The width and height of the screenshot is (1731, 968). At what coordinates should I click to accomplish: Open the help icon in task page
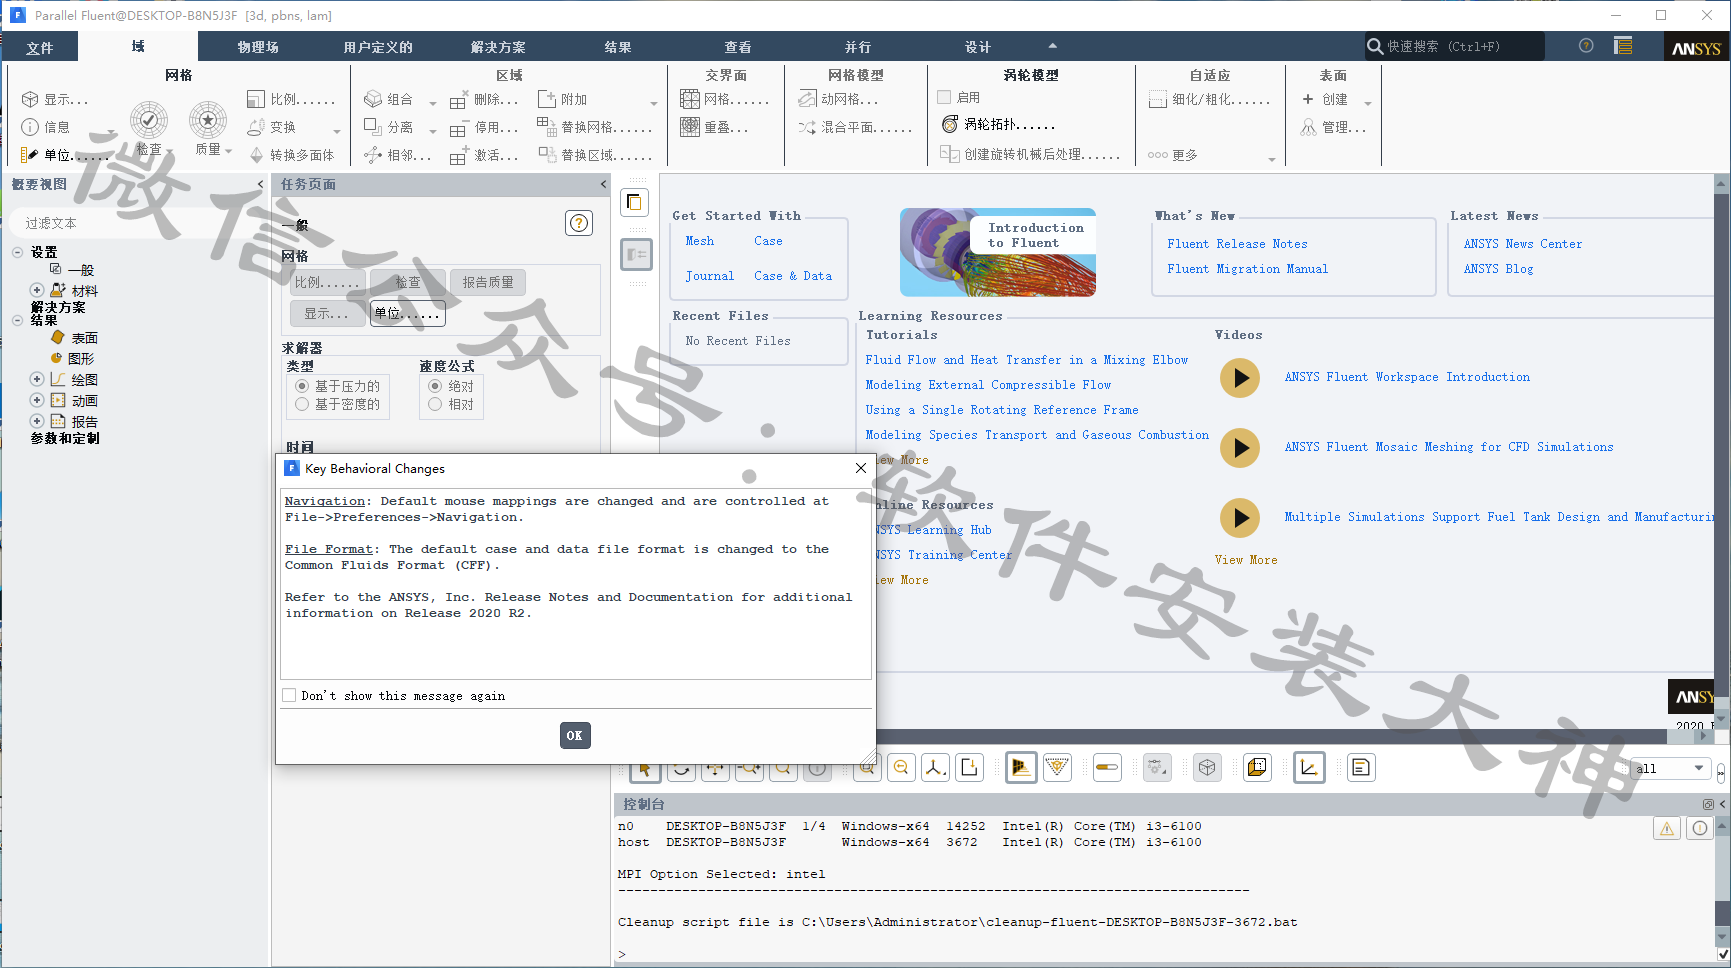(x=579, y=223)
